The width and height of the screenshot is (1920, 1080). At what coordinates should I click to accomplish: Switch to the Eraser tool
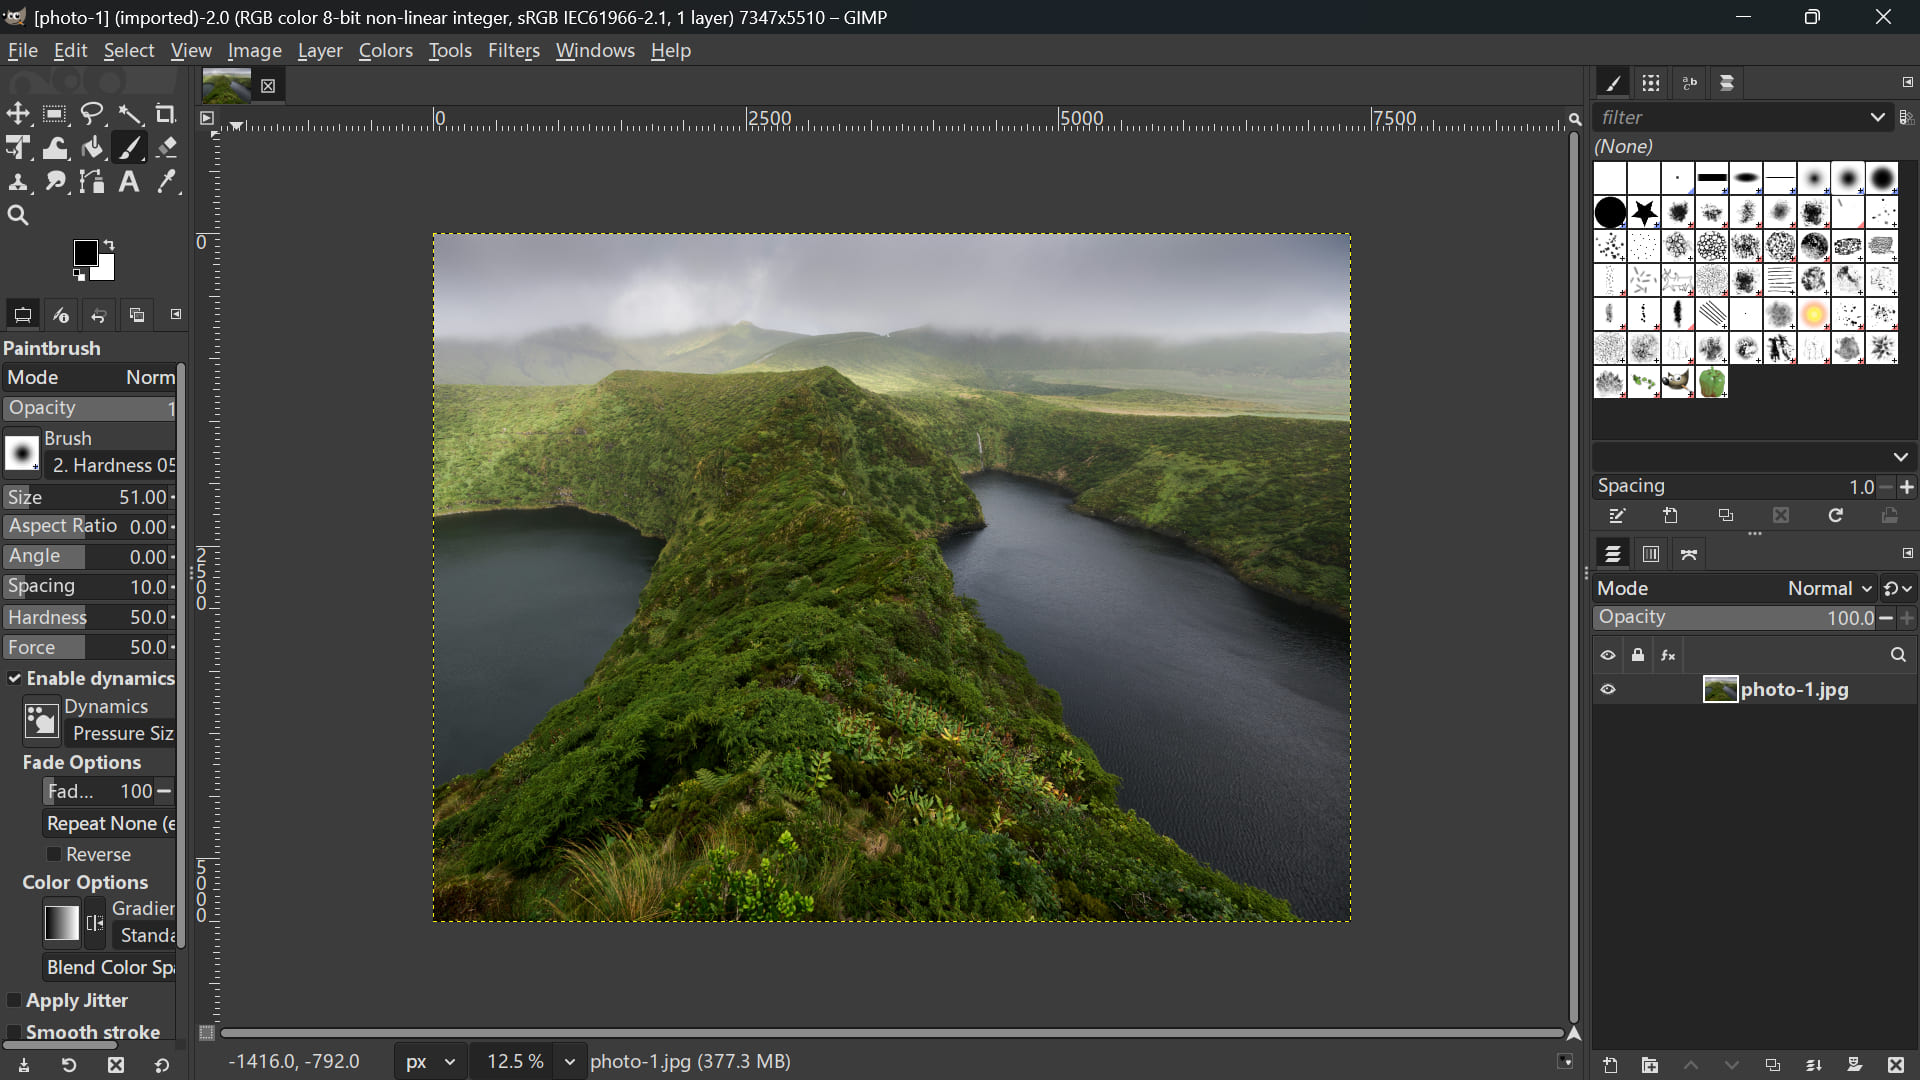(166, 147)
